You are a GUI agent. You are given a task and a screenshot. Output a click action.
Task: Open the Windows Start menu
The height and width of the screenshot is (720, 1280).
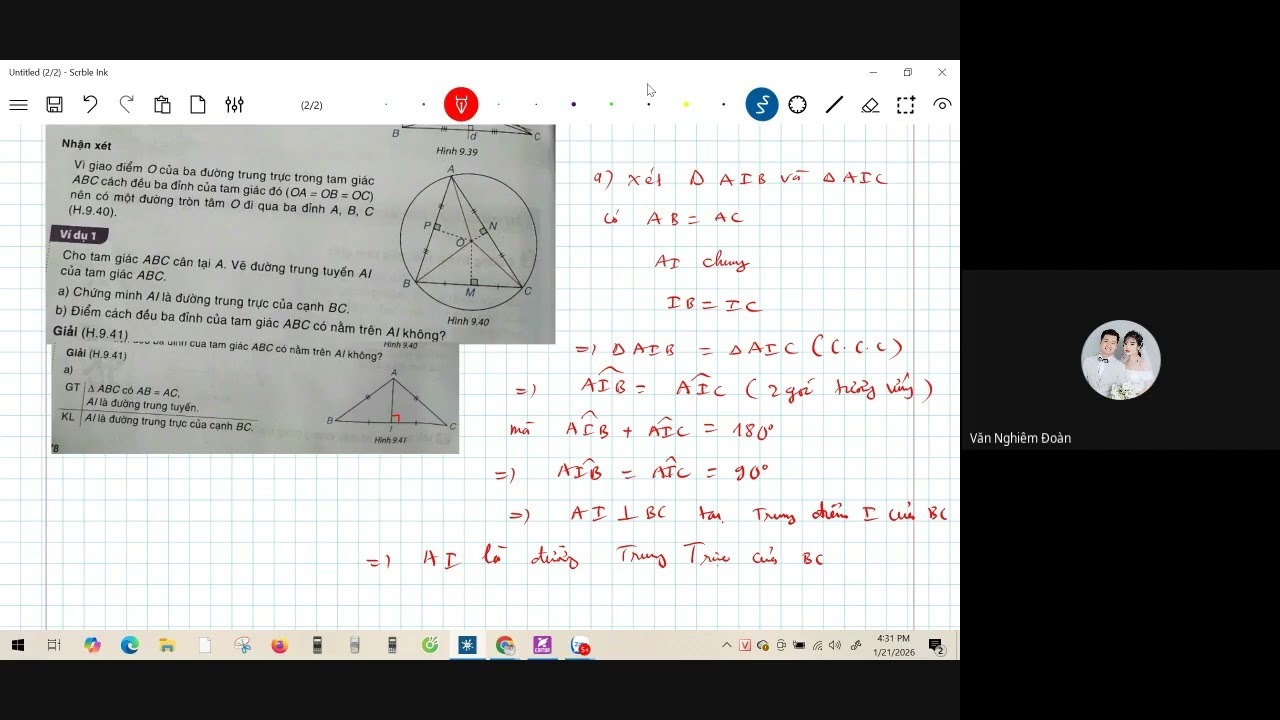tap(18, 646)
